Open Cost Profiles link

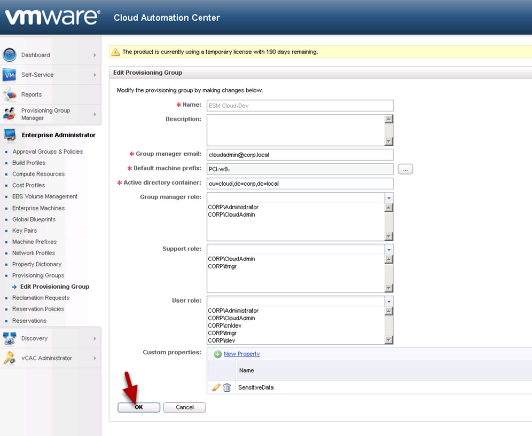(28, 185)
